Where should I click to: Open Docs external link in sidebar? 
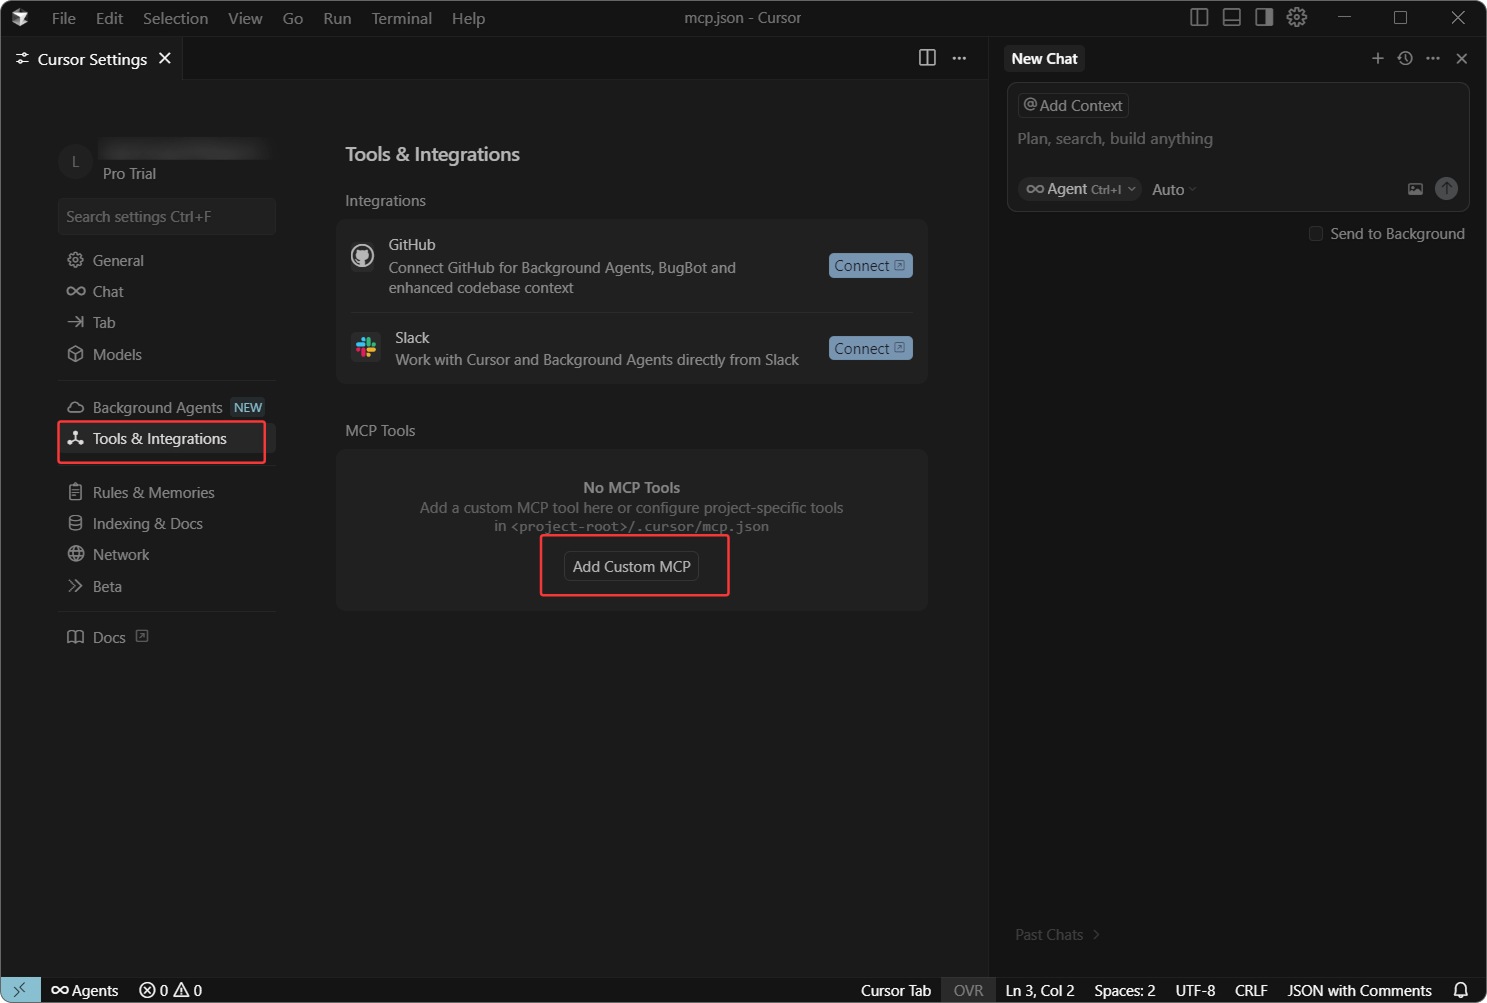point(108,637)
